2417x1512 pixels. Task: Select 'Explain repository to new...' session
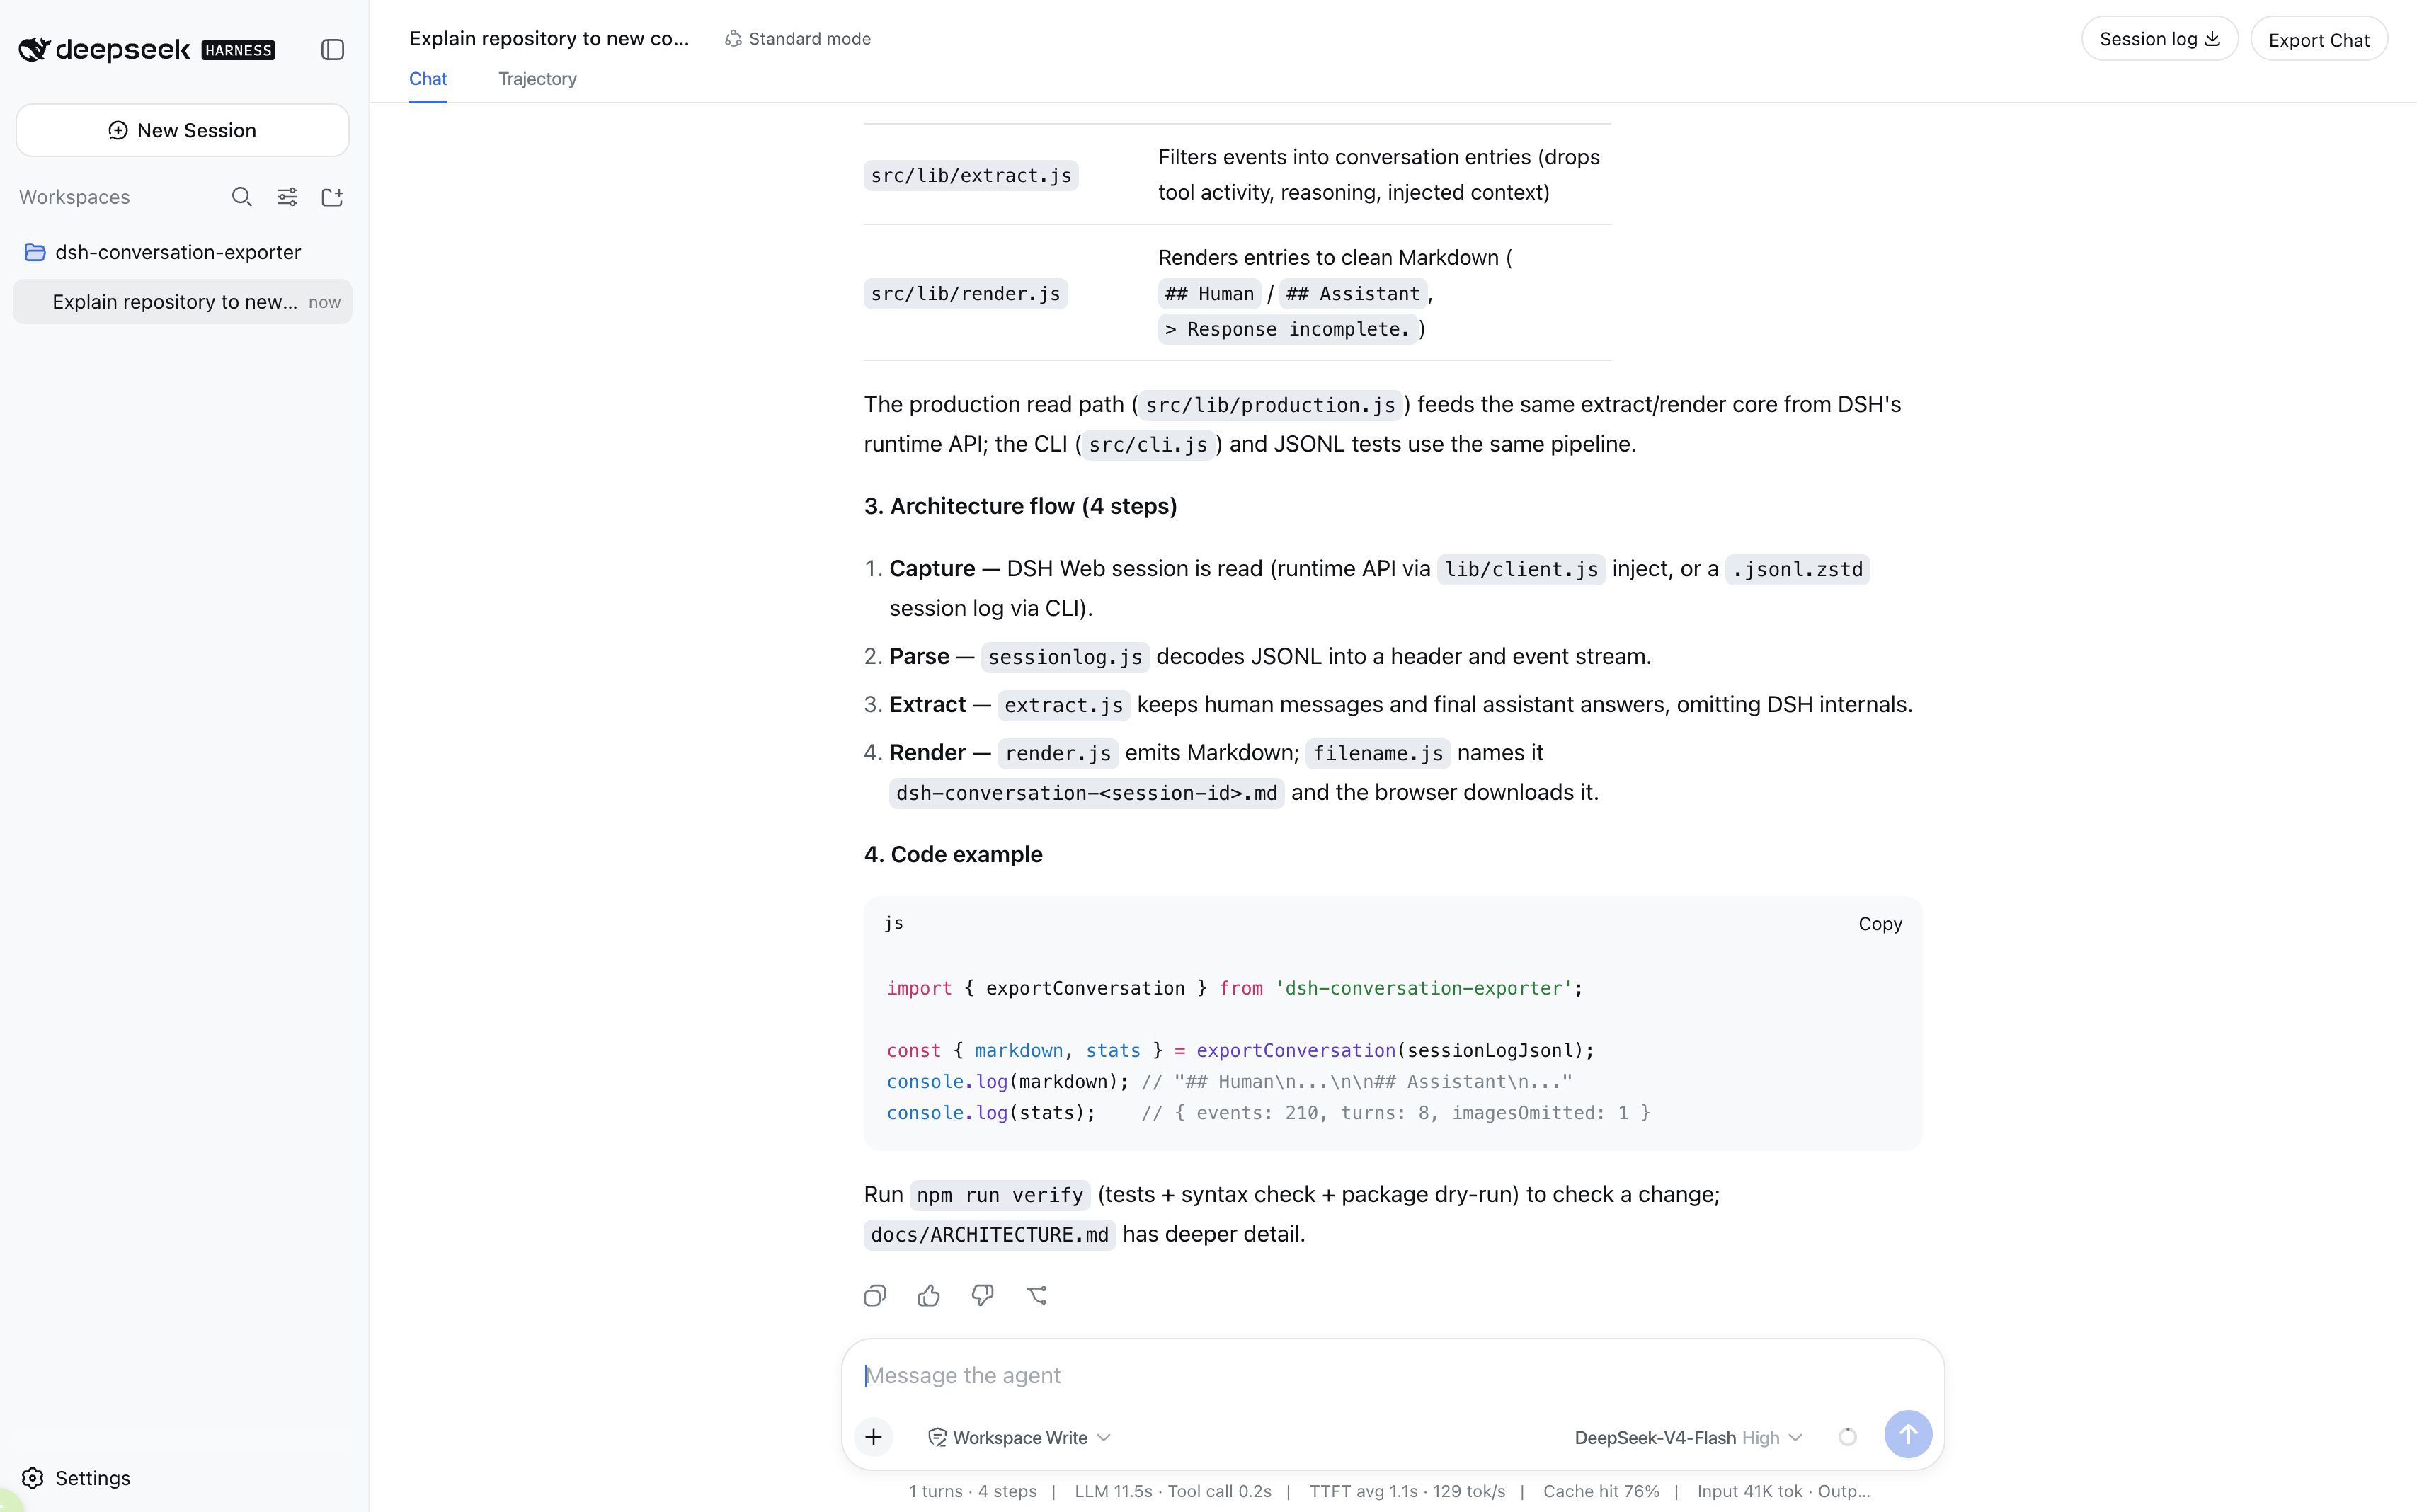182,302
